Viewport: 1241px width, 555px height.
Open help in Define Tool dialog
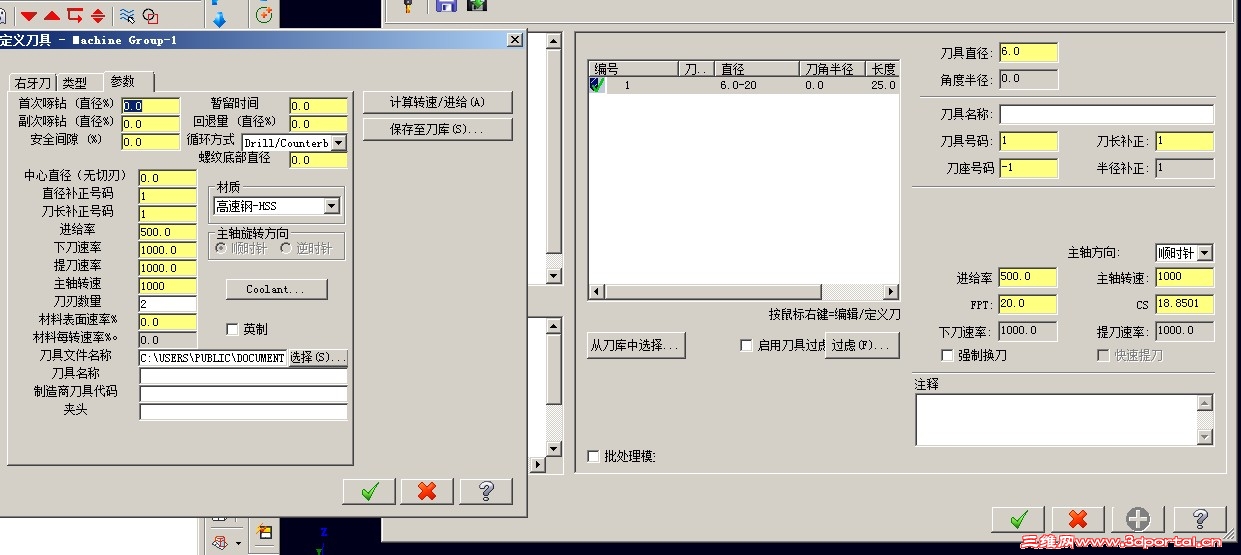[x=486, y=491]
